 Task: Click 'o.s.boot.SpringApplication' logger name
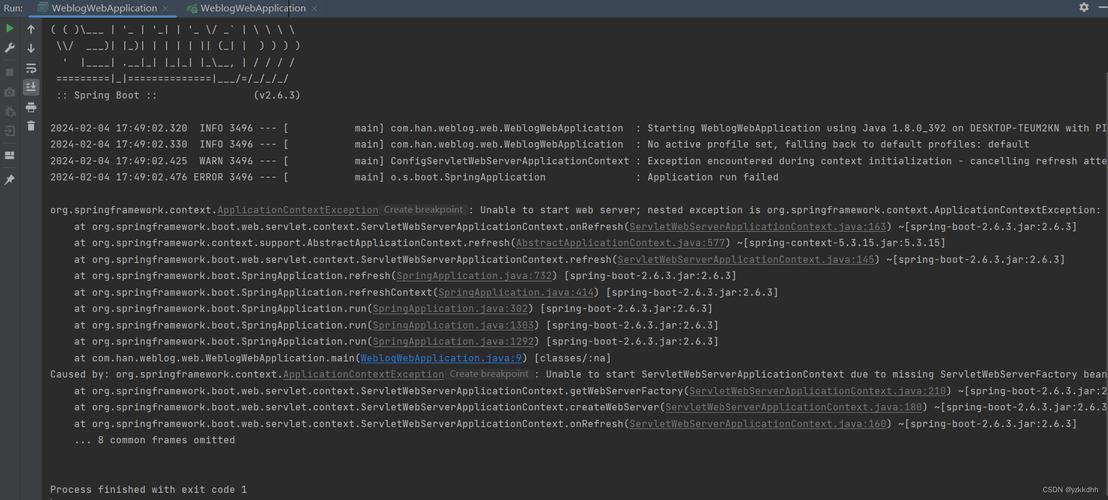pos(468,177)
